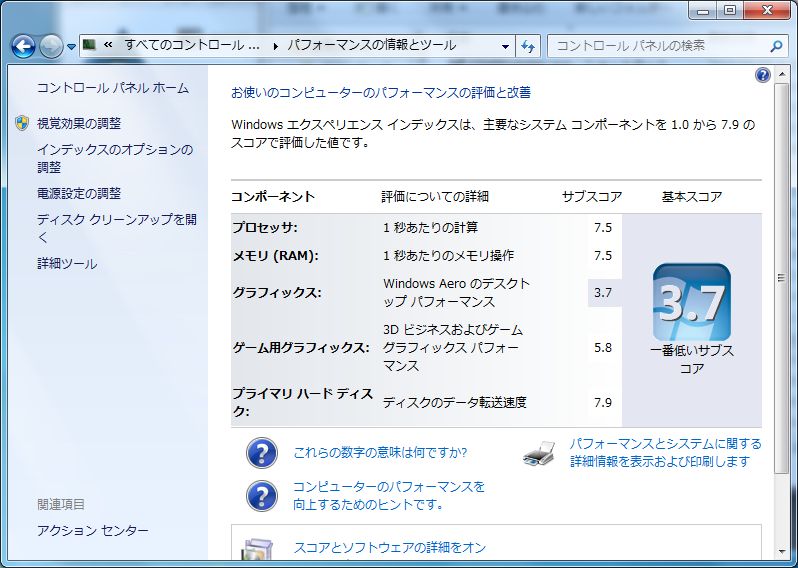
Task: Click the コンポーネント column header
Action: (x=273, y=196)
